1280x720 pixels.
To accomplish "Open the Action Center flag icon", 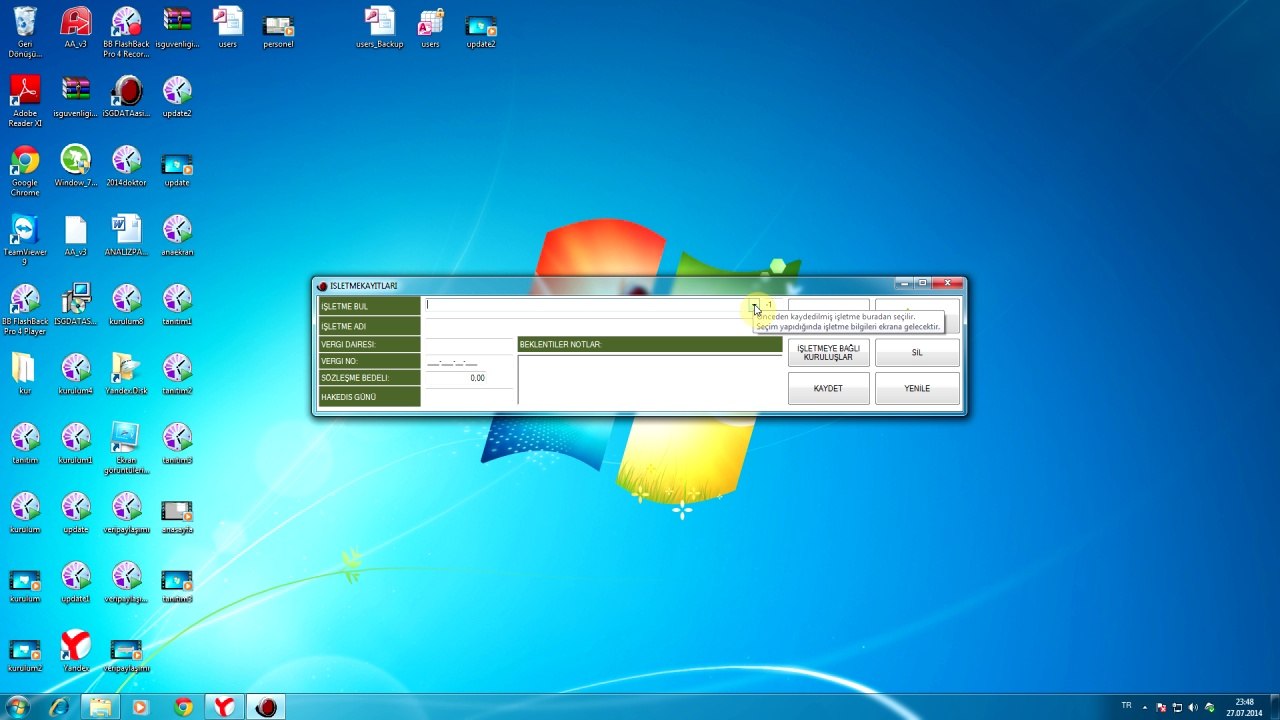I will coord(1161,707).
